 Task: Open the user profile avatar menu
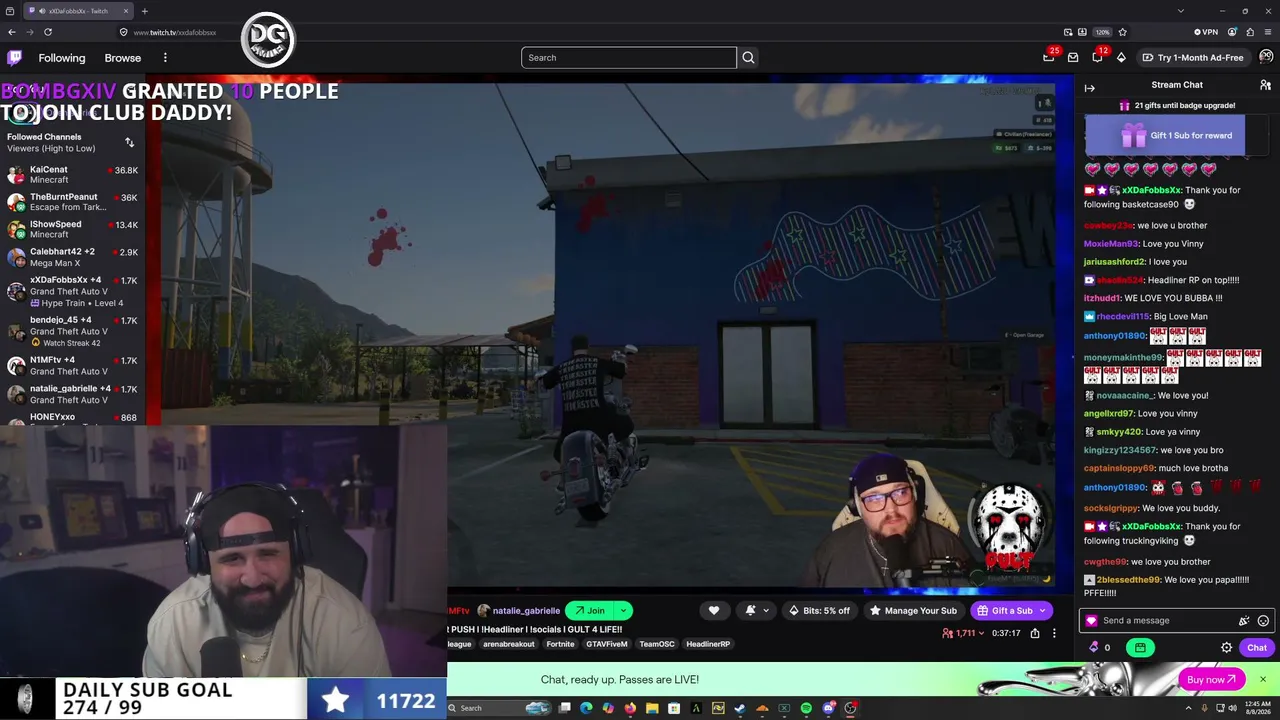click(x=1265, y=58)
